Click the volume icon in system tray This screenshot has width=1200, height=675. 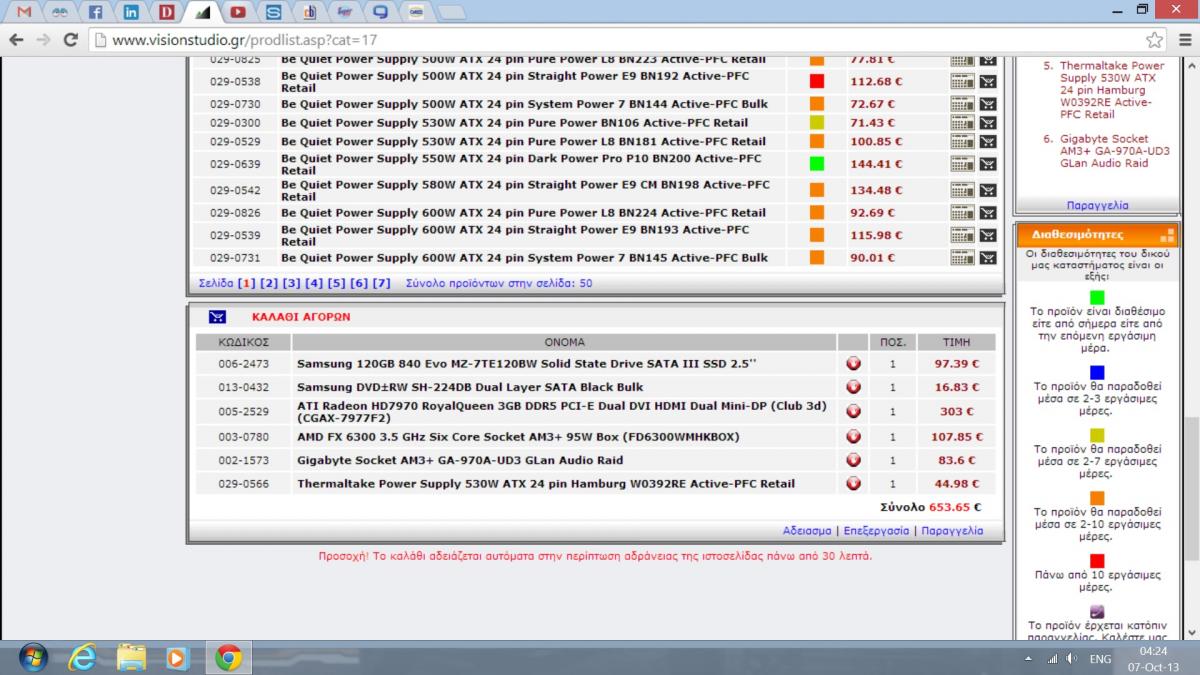(1071, 659)
